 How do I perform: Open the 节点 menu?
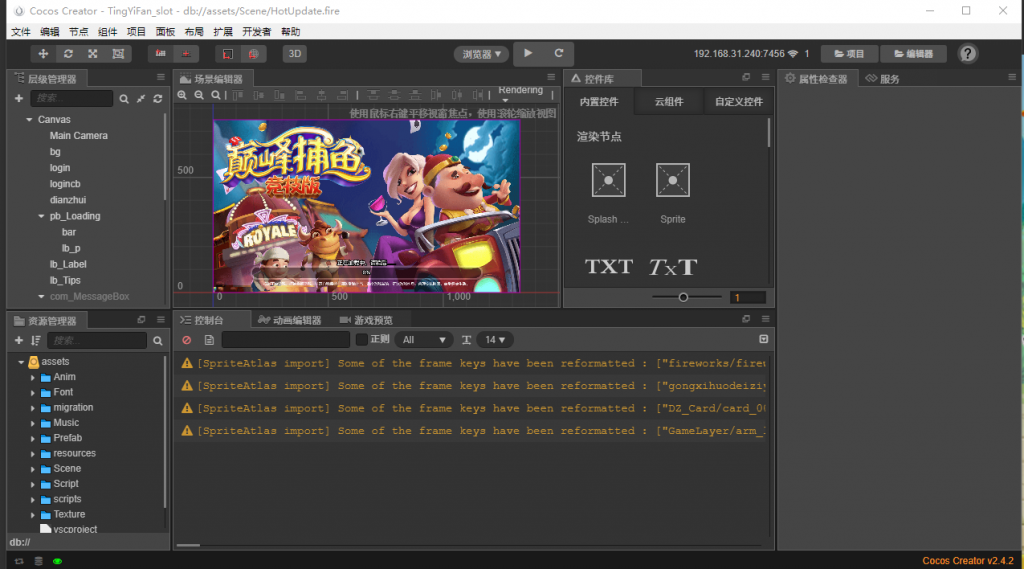click(x=78, y=31)
